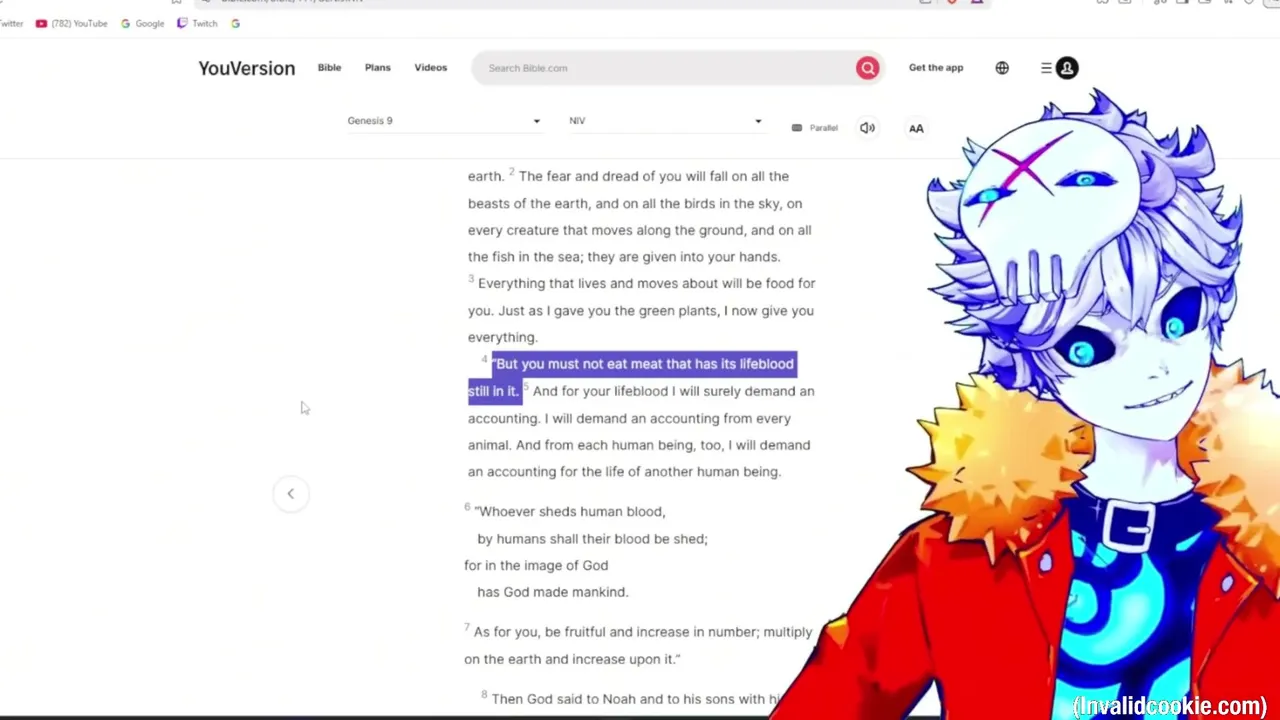Image resolution: width=1280 pixels, height=720 pixels.
Task: Toggle Parallel reading mode
Action: (x=814, y=128)
